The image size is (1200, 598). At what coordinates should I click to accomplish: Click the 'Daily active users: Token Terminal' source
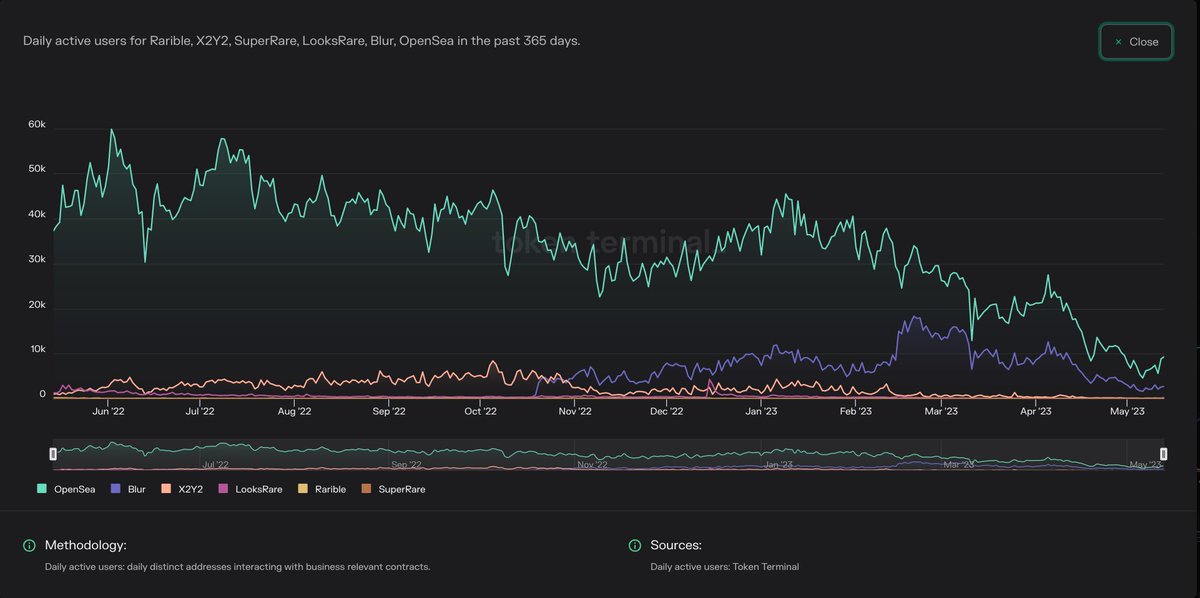[x=725, y=567]
